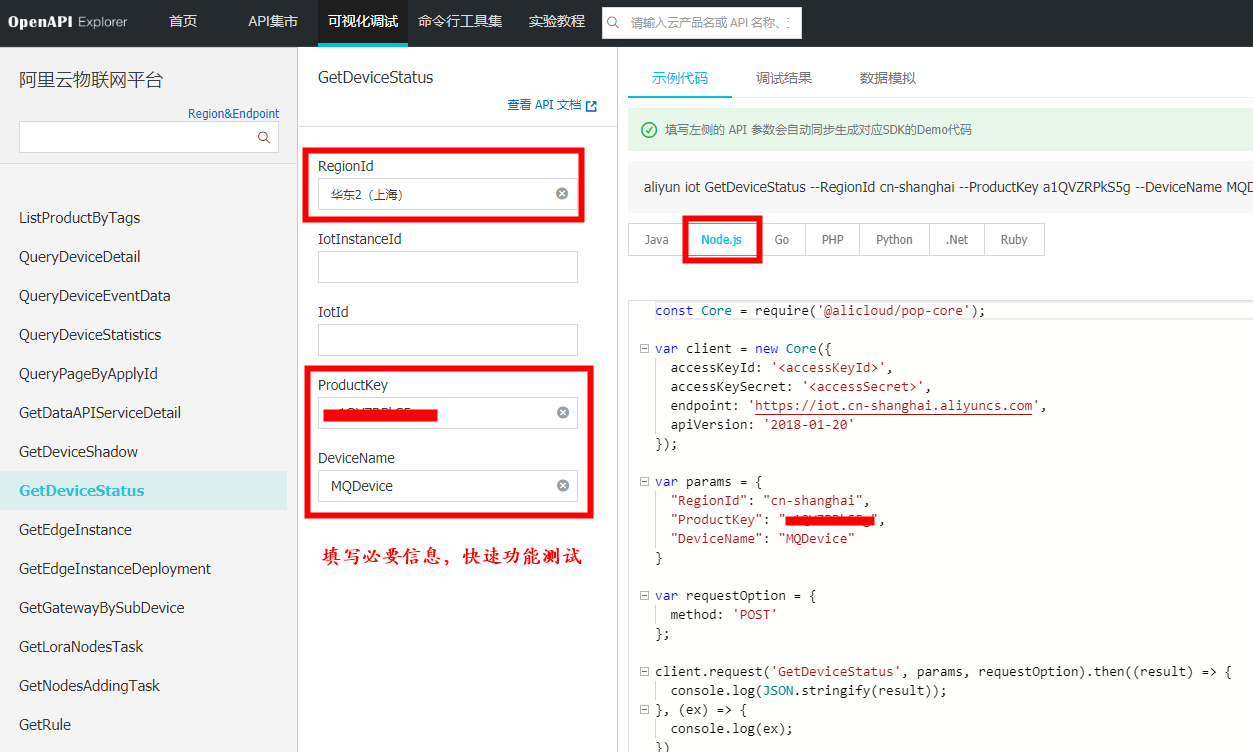Select QueryPageByApplyId in the API list
1253x752 pixels.
click(88, 374)
